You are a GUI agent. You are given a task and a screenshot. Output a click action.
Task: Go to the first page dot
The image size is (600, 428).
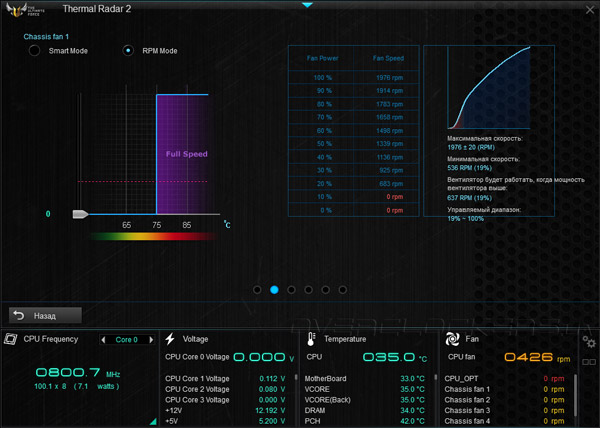click(257, 290)
